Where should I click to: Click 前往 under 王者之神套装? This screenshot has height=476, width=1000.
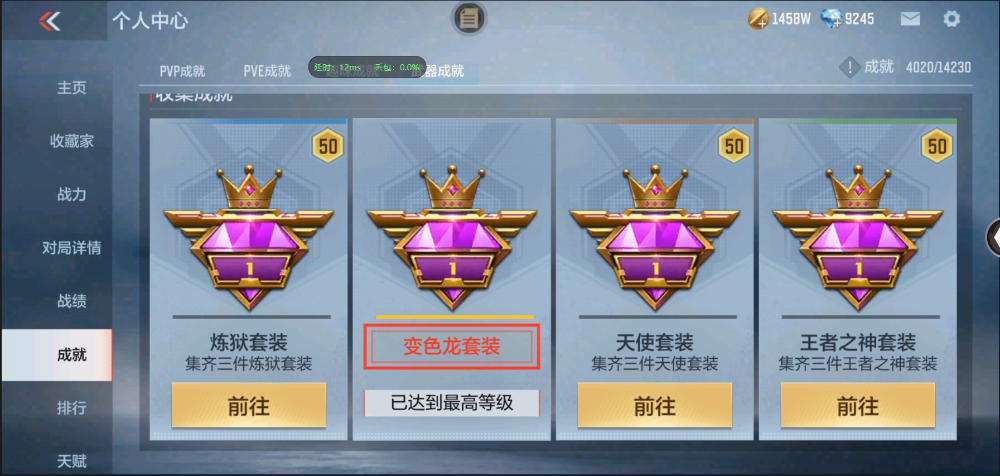858,405
